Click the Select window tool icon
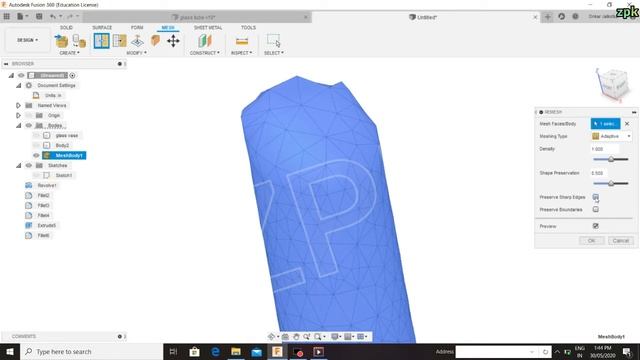The width and height of the screenshot is (640, 360). point(273,41)
